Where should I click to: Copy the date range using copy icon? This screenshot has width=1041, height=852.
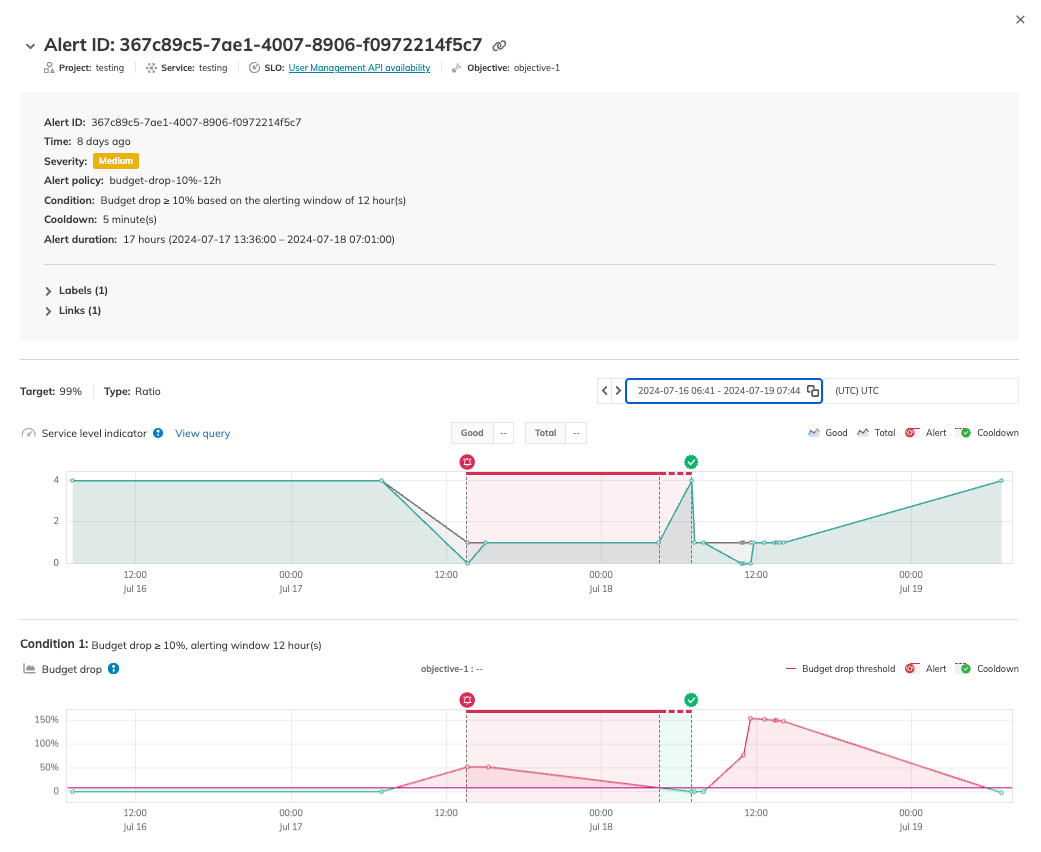pyautogui.click(x=813, y=390)
